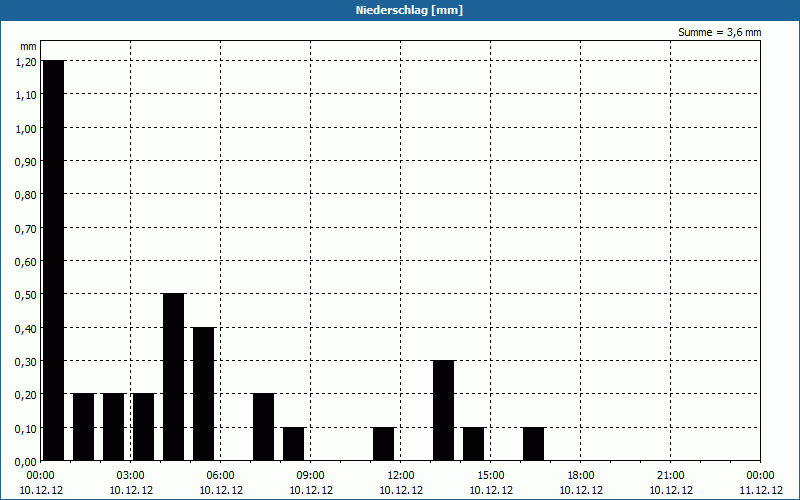Image resolution: width=800 pixels, height=500 pixels.
Task: Click the 0,20 mm bar starting at 03:00
Action: [x=143, y=427]
